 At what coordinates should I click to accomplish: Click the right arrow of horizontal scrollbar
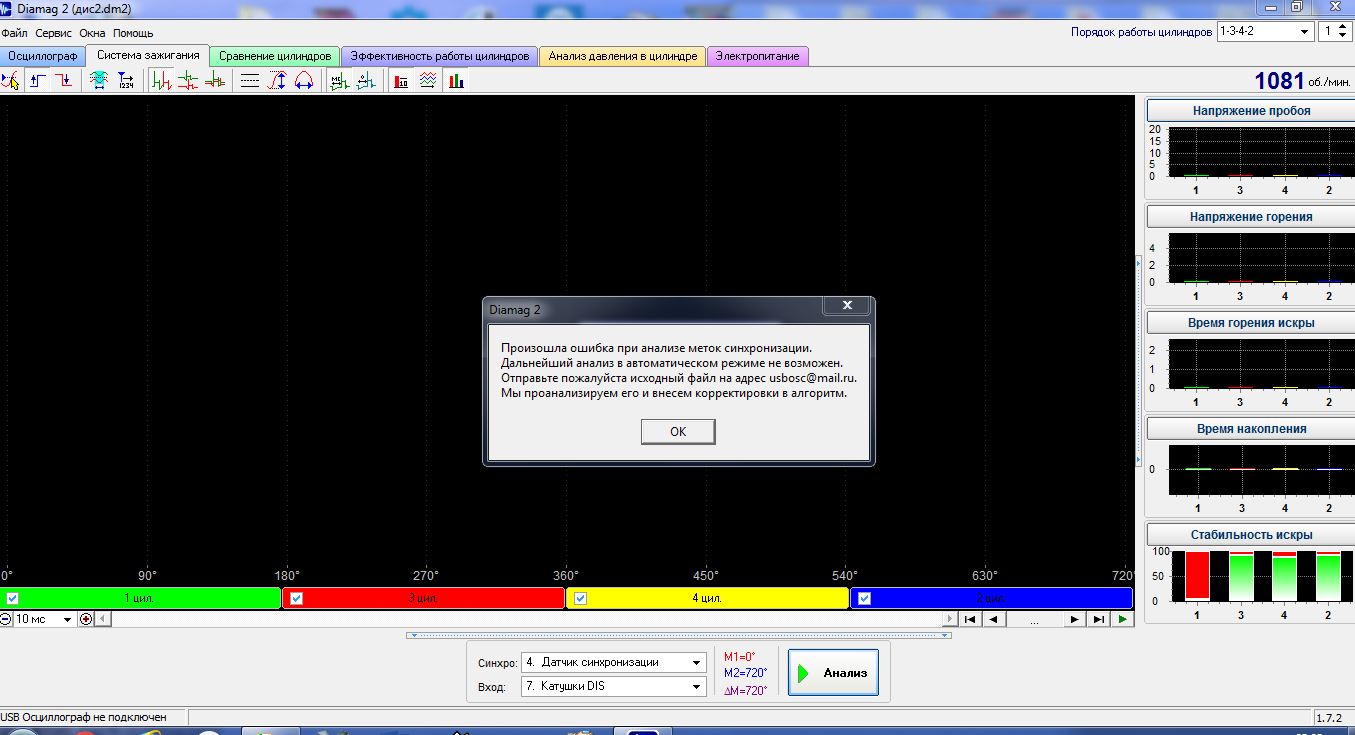[949, 619]
